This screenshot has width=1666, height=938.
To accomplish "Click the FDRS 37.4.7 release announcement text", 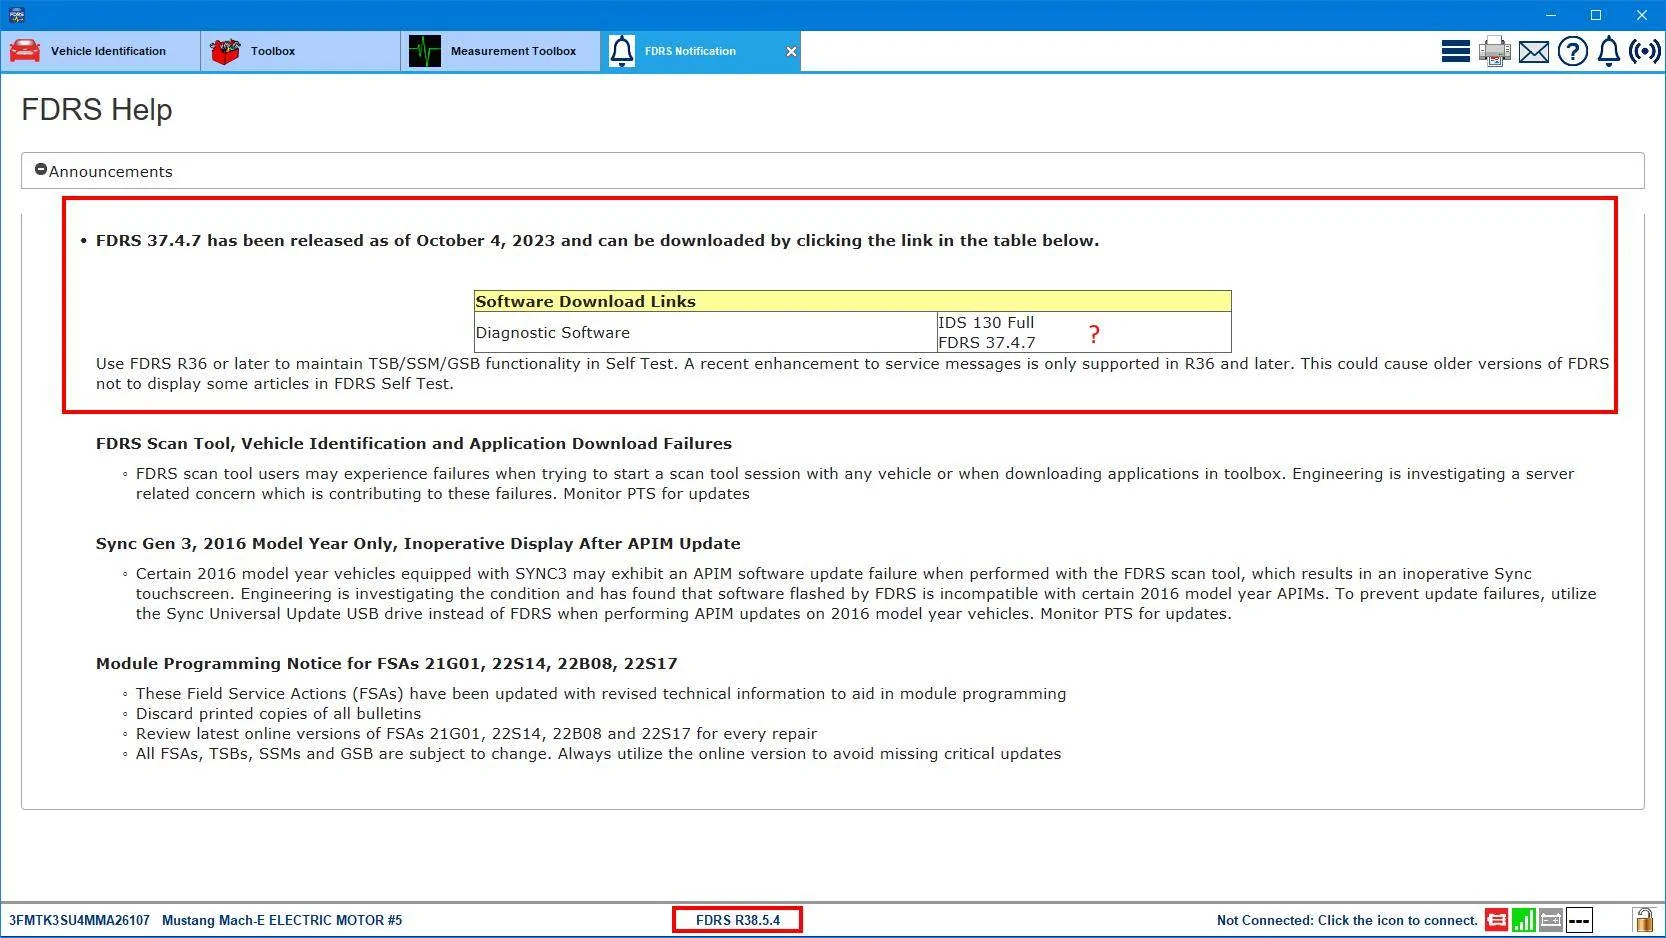I will 597,240.
